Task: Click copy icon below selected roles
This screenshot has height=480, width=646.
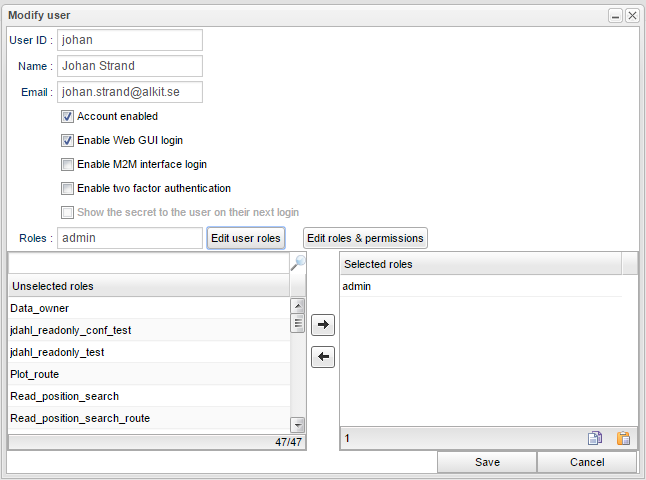Action: click(x=595, y=438)
